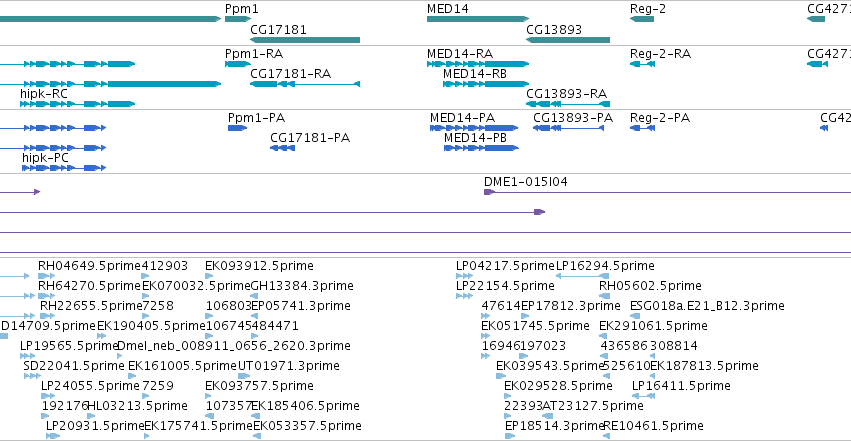The height and width of the screenshot is (441, 851).
Task: Open transcript CG13893-RA
Action: (x=566, y=94)
